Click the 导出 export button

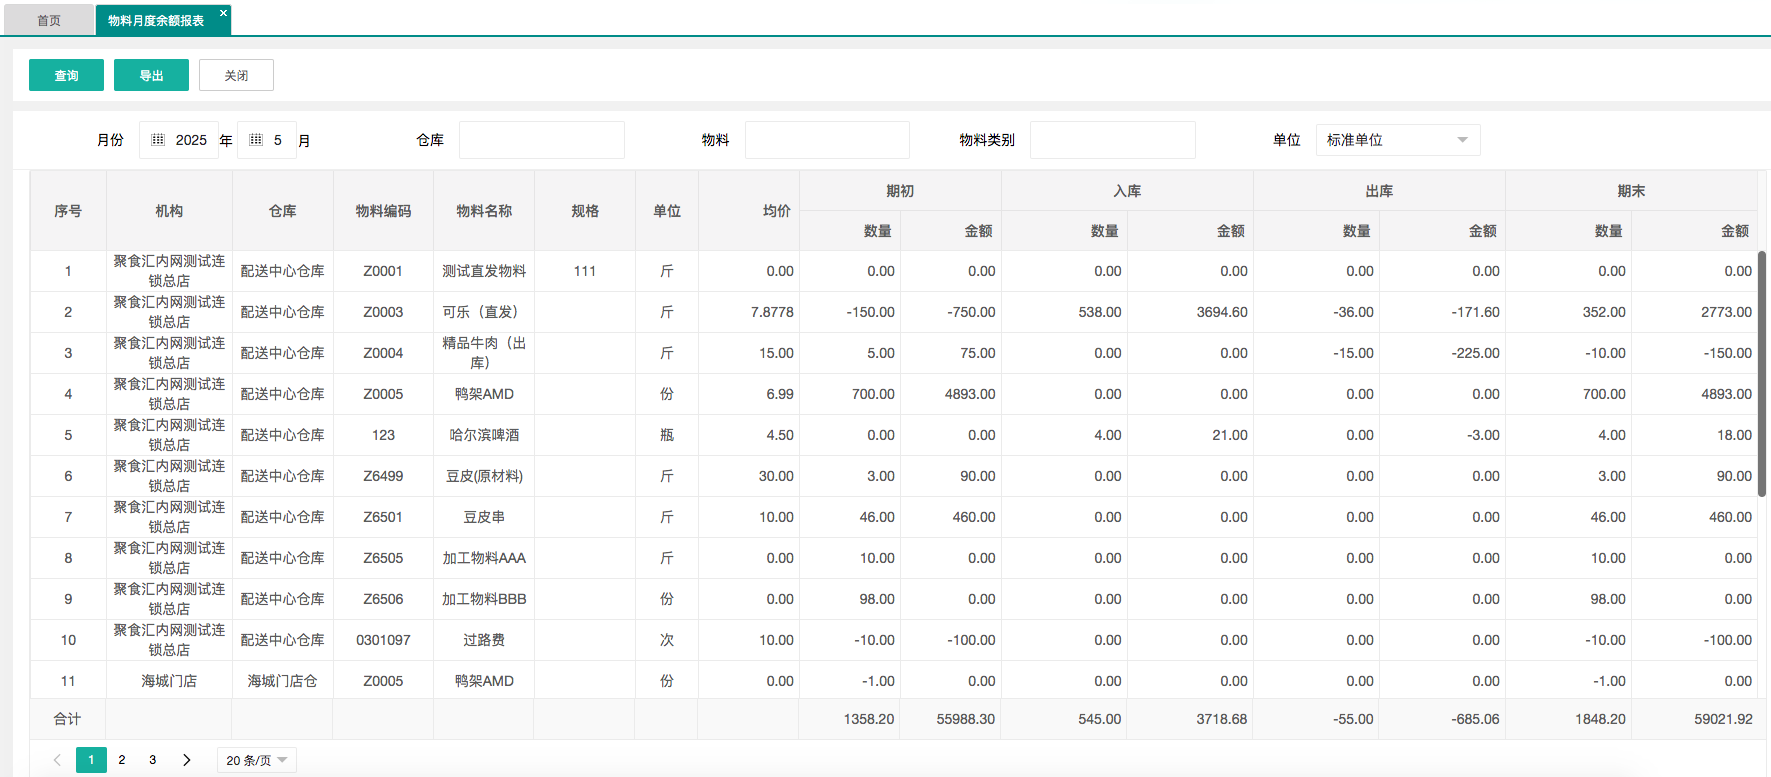[151, 75]
